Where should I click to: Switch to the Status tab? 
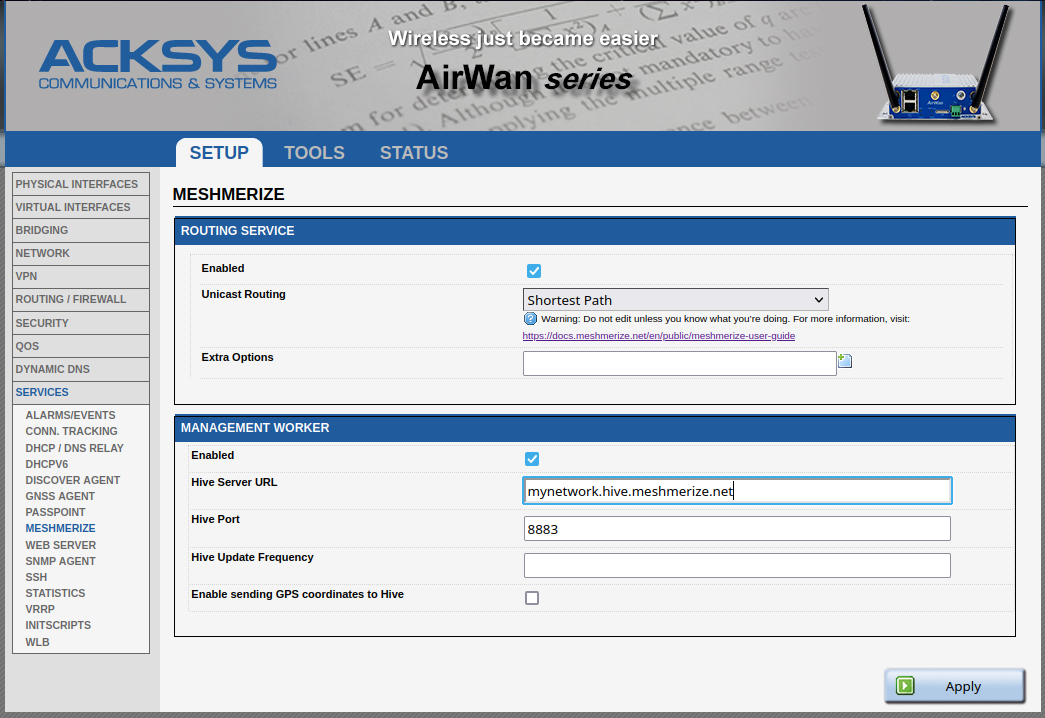pos(414,153)
